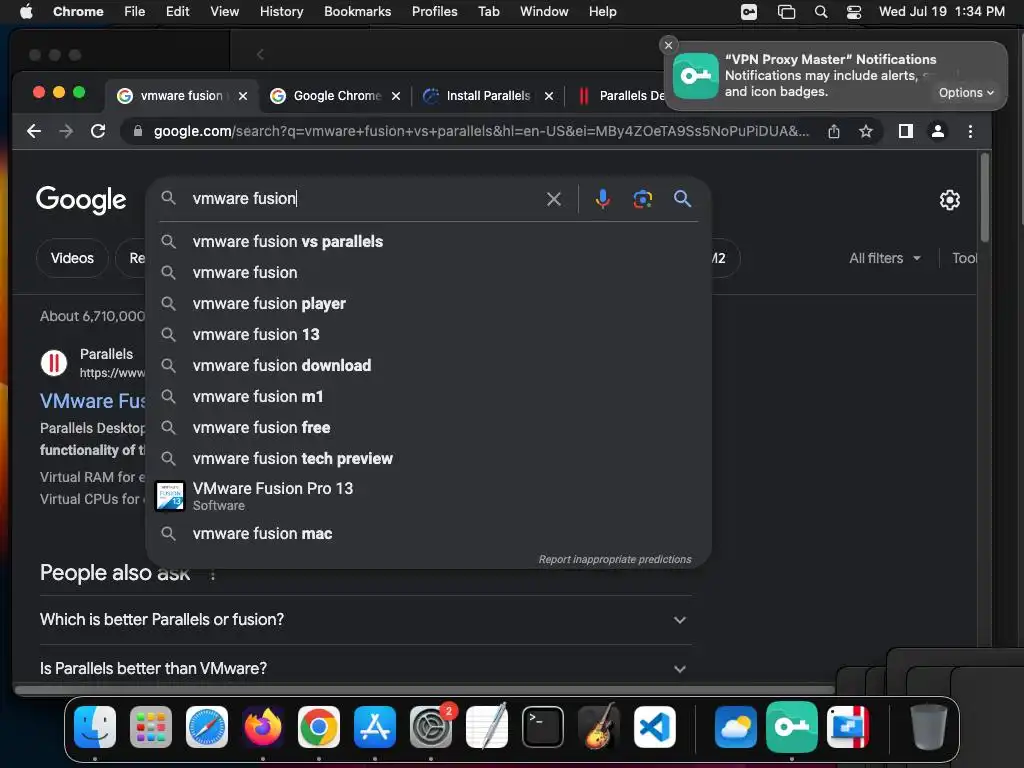Bookmark this tab with the star icon
Viewport: 1024px width, 768px height.
click(x=866, y=131)
